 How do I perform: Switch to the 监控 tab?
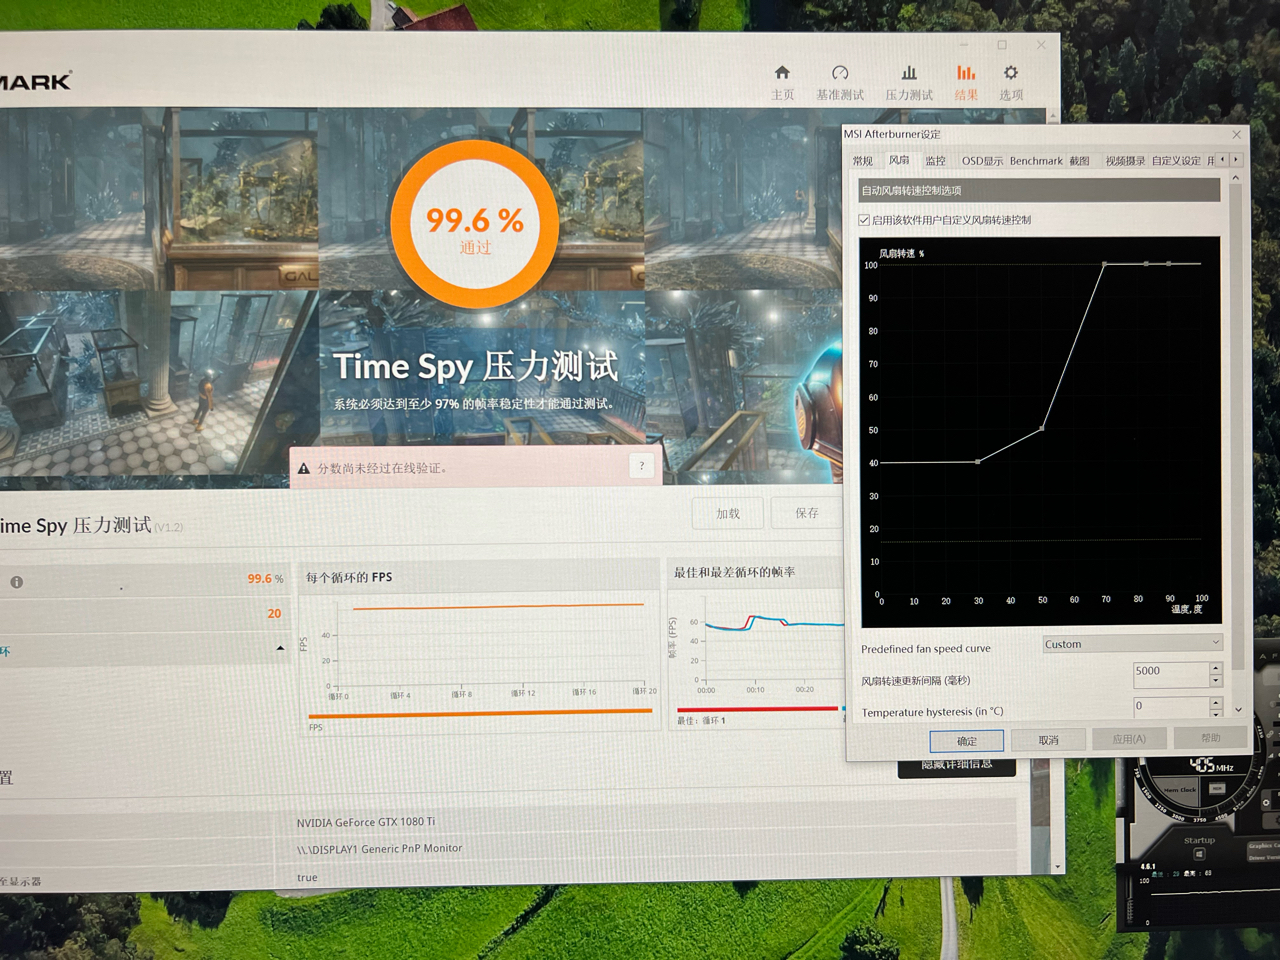935,161
